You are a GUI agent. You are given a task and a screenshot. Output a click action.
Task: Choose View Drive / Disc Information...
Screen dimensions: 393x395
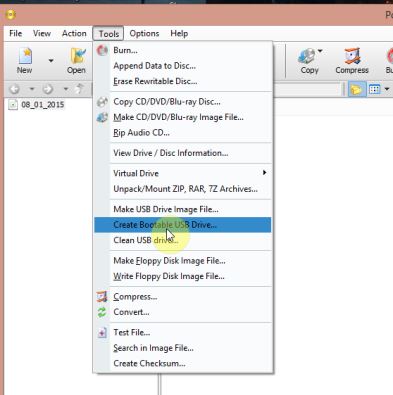tap(183, 153)
